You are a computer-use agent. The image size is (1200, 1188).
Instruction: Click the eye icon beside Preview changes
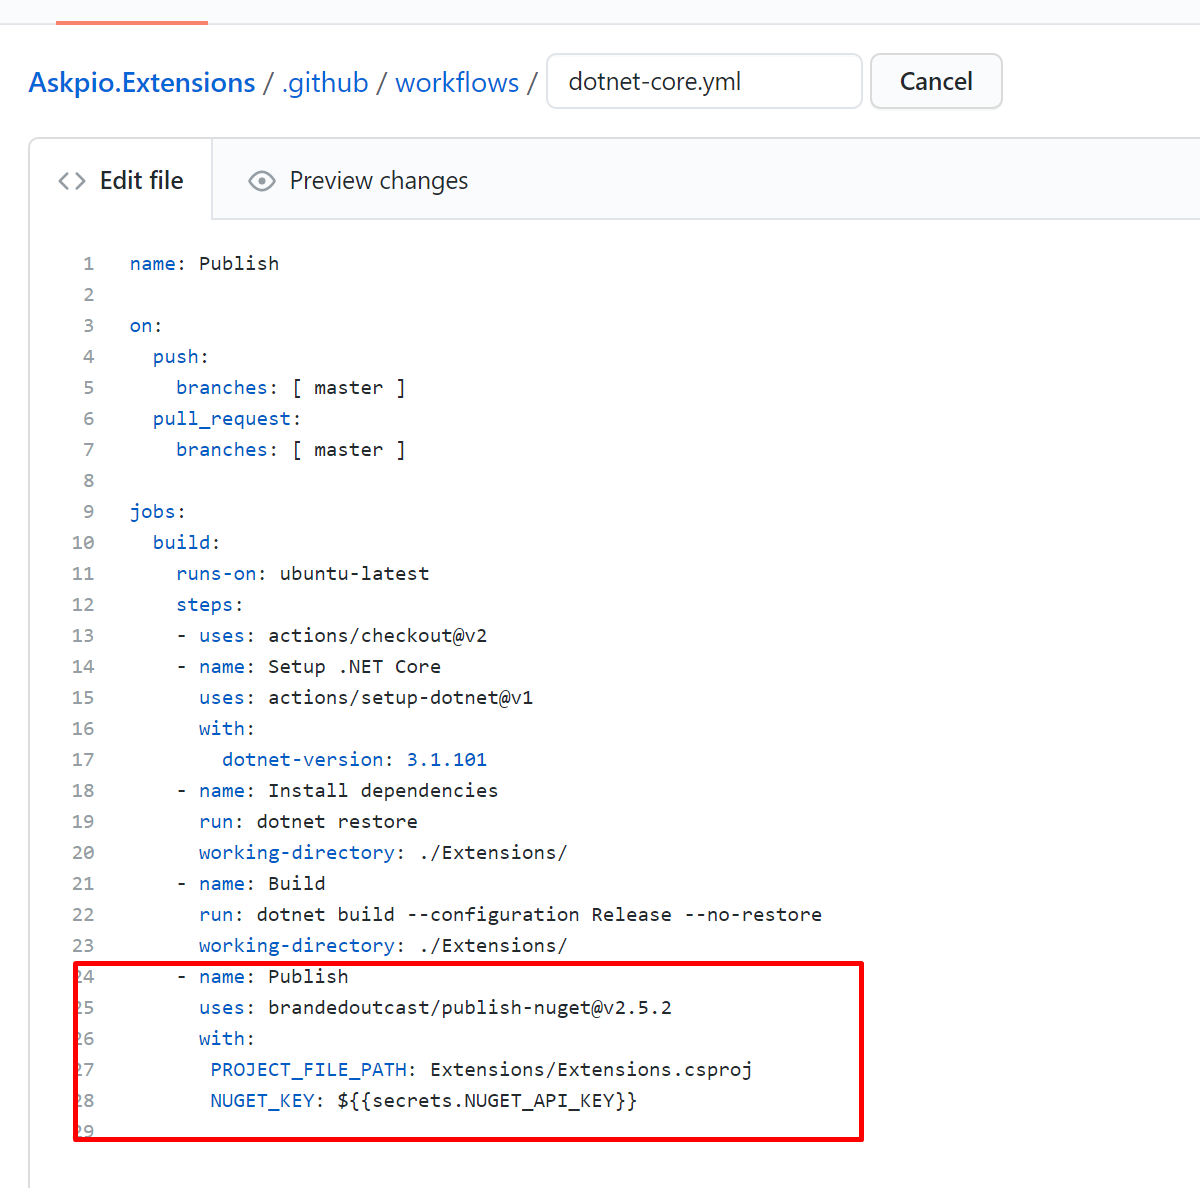coord(262,181)
